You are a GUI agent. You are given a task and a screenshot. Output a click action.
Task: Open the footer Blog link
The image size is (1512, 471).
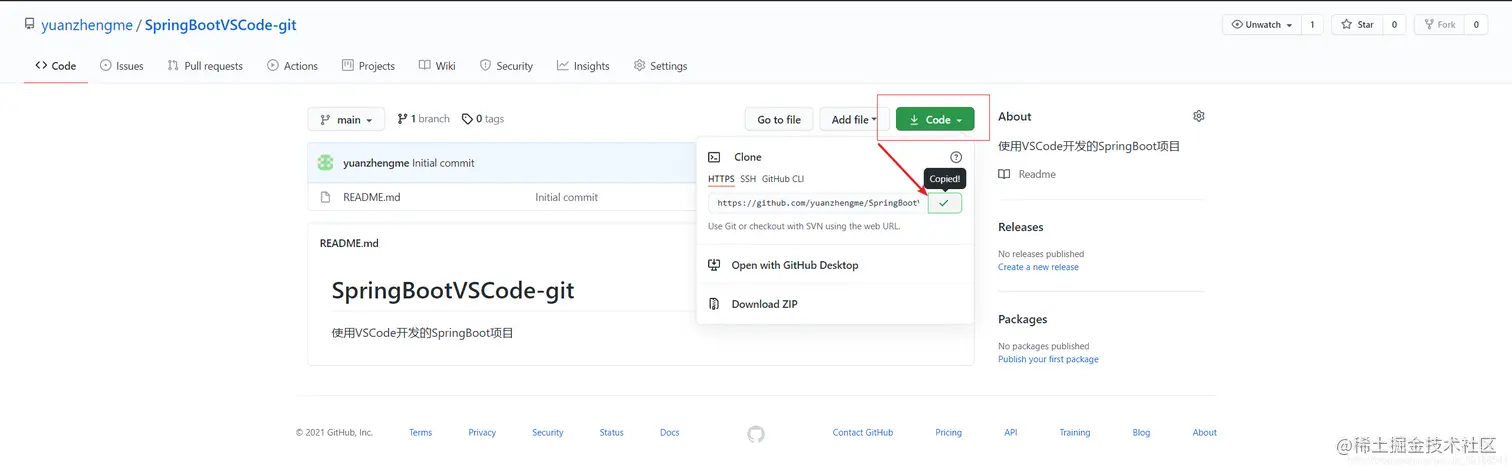(1141, 433)
